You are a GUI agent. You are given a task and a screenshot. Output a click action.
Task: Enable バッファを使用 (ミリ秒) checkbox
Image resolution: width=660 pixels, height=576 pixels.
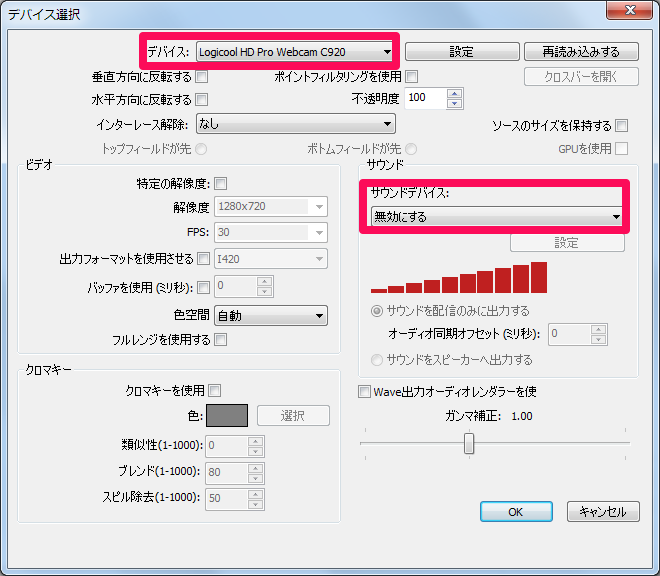(x=204, y=288)
